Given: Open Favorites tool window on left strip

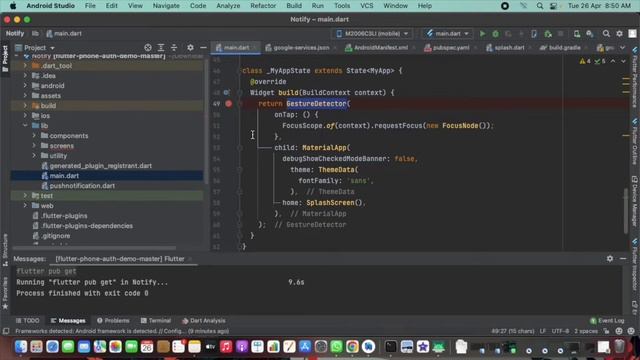Looking at the screenshot, I should (5, 292).
